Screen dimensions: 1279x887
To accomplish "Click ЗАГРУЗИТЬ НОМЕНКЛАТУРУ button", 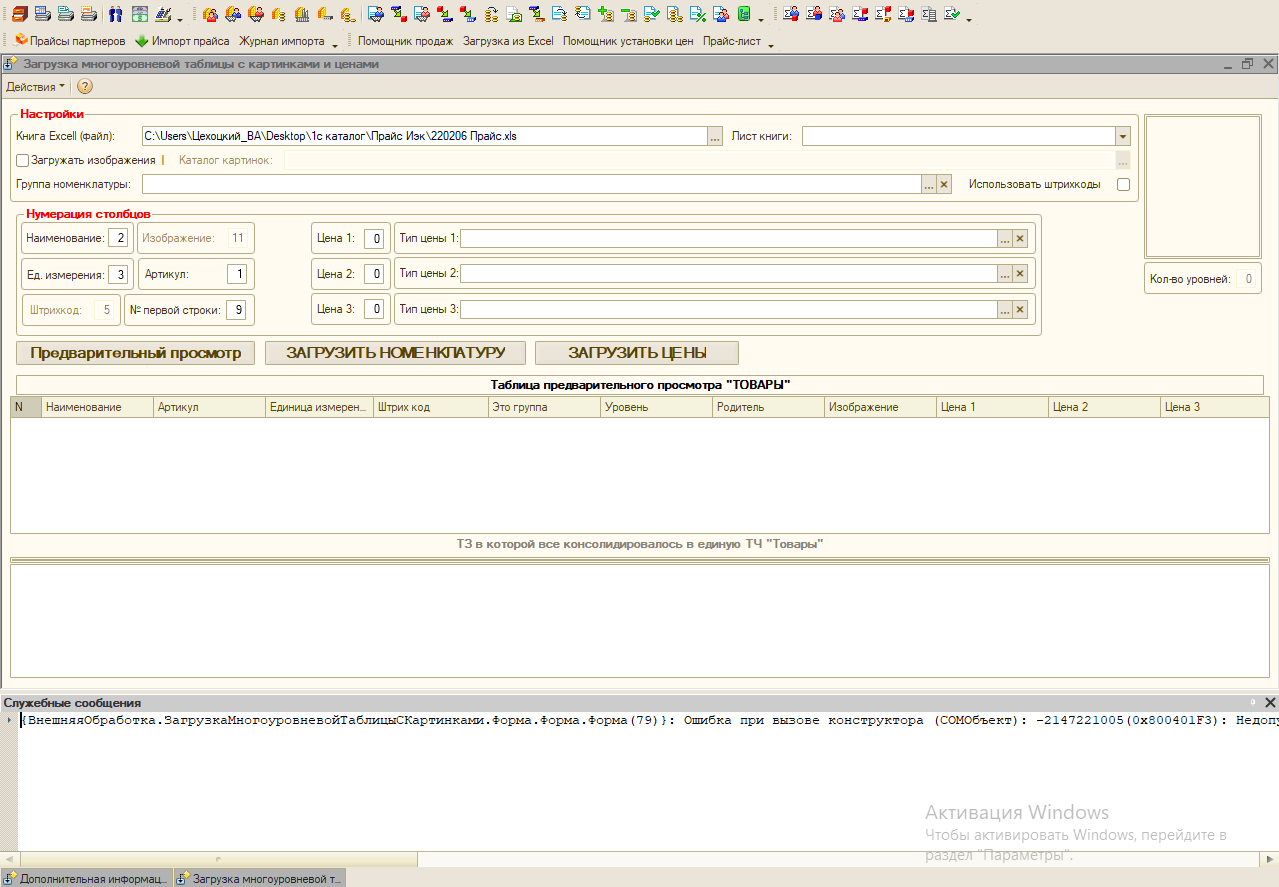I will tap(395, 353).
